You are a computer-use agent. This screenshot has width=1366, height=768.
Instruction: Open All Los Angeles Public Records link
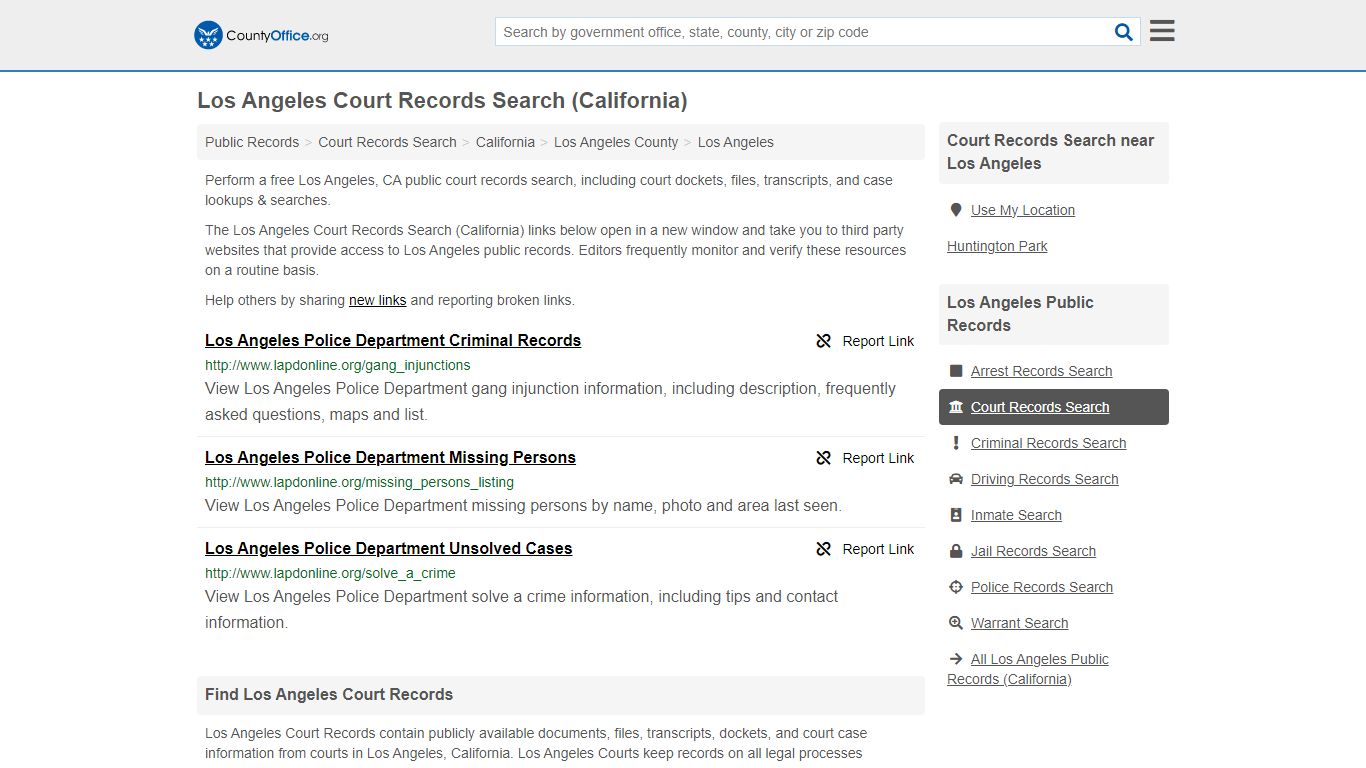(x=1028, y=669)
